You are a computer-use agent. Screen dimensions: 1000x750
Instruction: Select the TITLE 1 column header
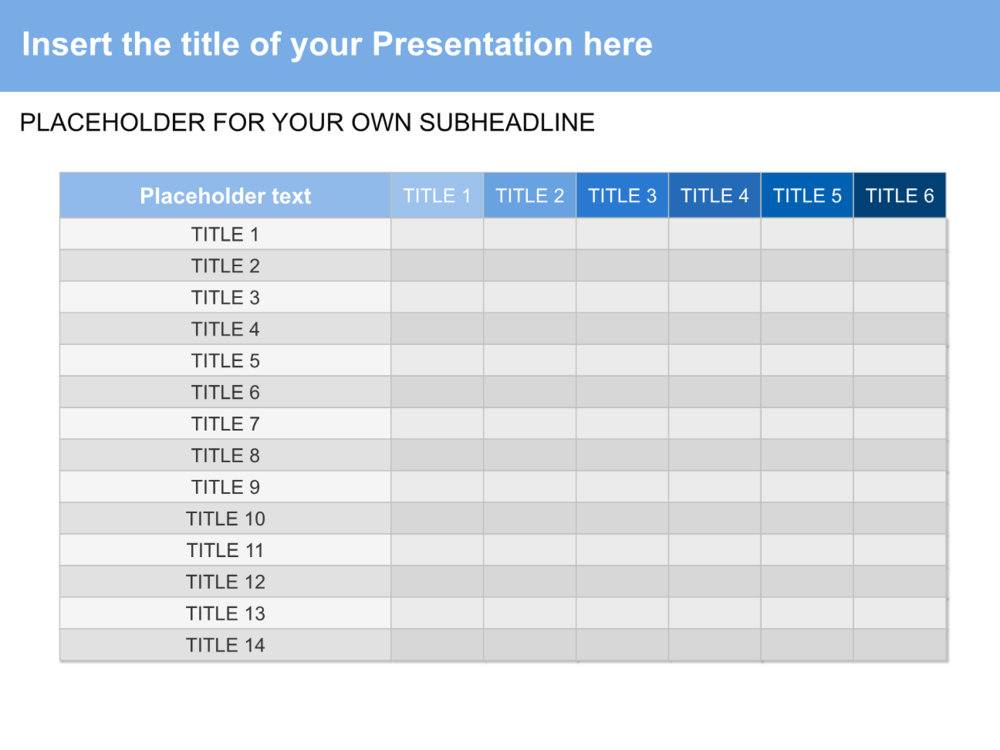437,196
